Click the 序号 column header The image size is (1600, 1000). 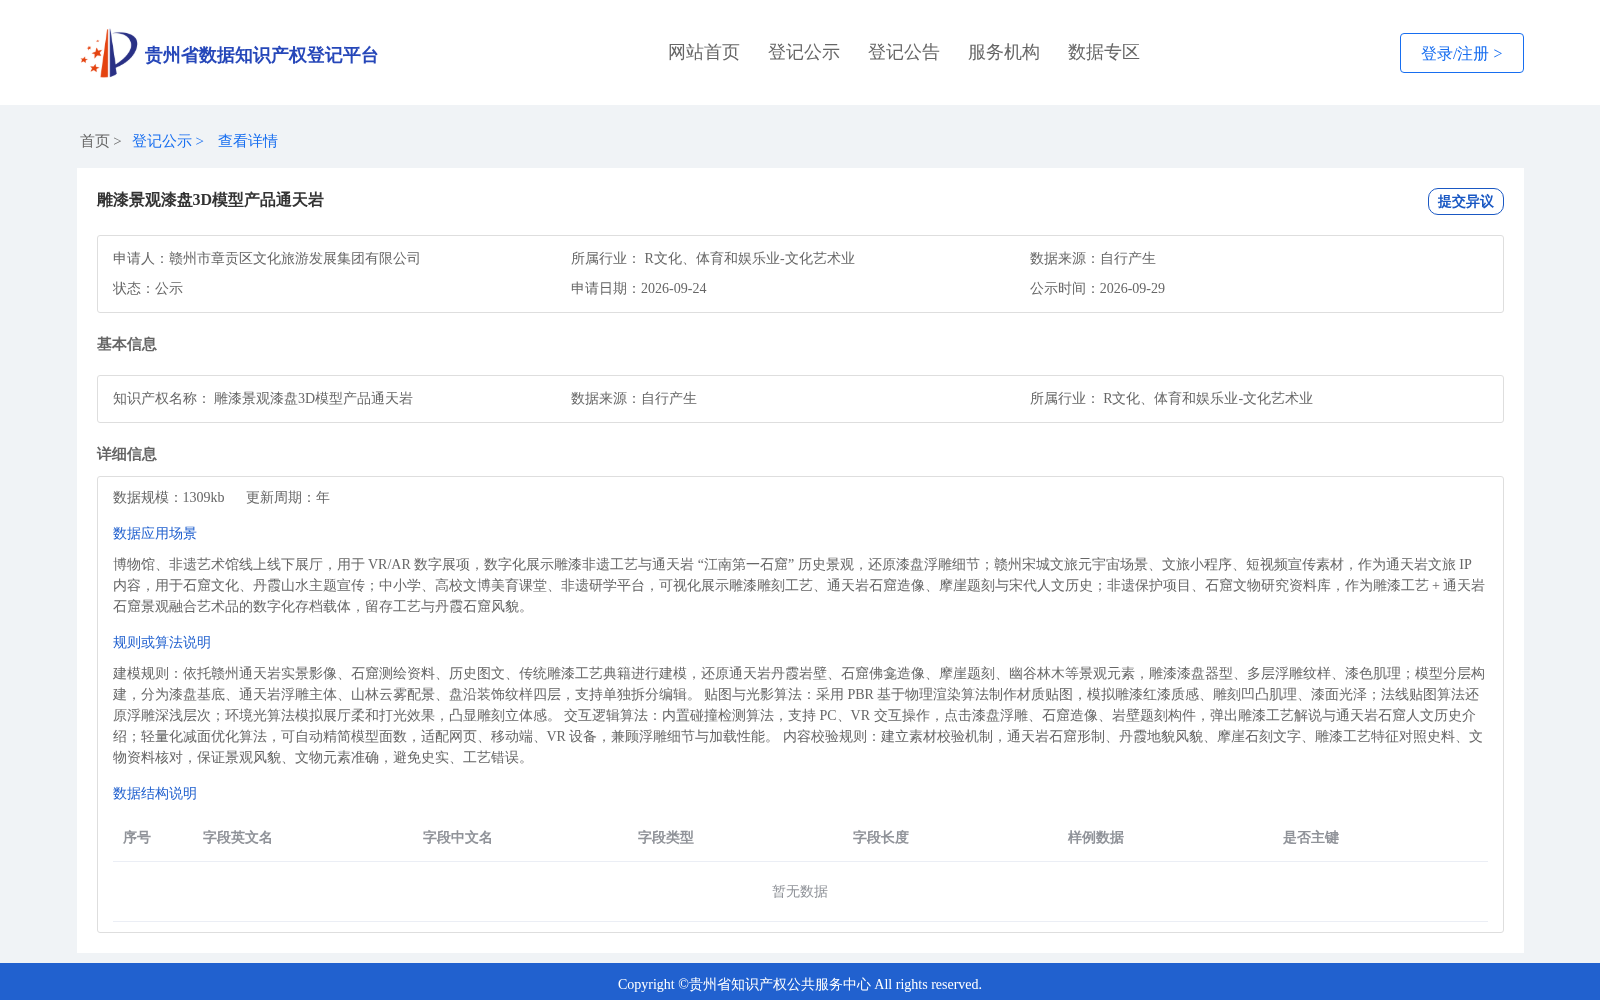(137, 838)
